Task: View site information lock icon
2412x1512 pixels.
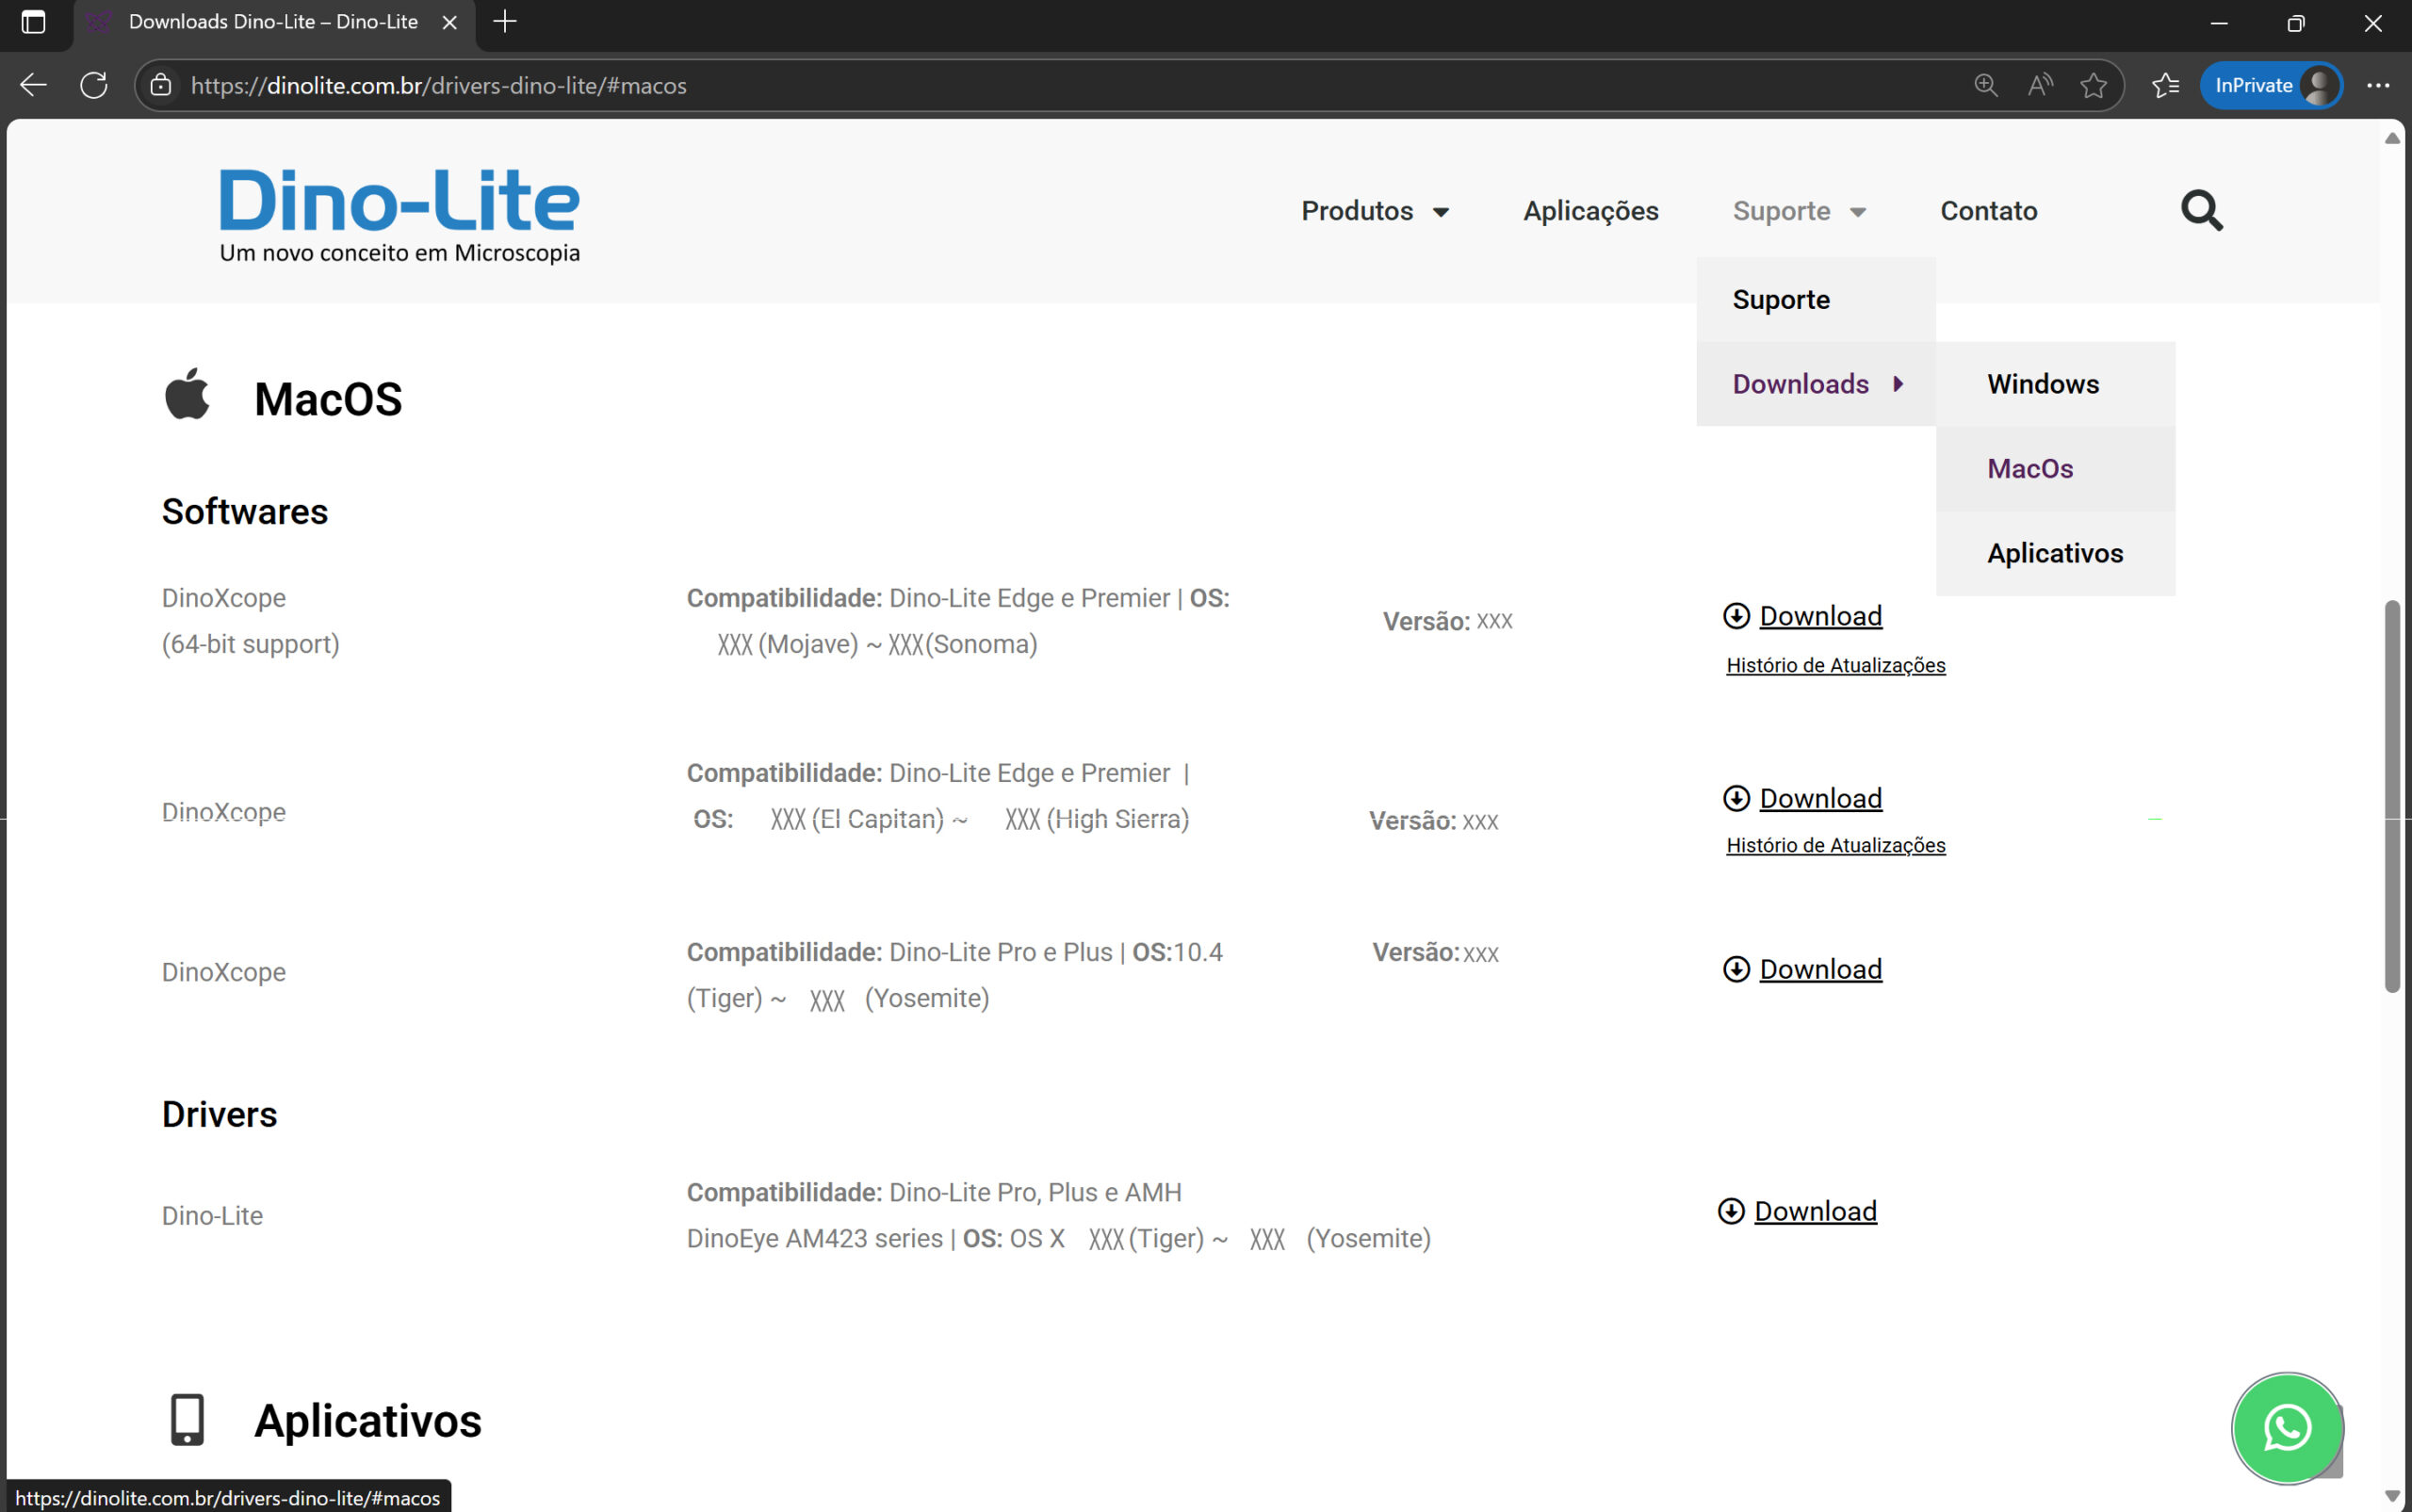Action: pyautogui.click(x=161, y=85)
